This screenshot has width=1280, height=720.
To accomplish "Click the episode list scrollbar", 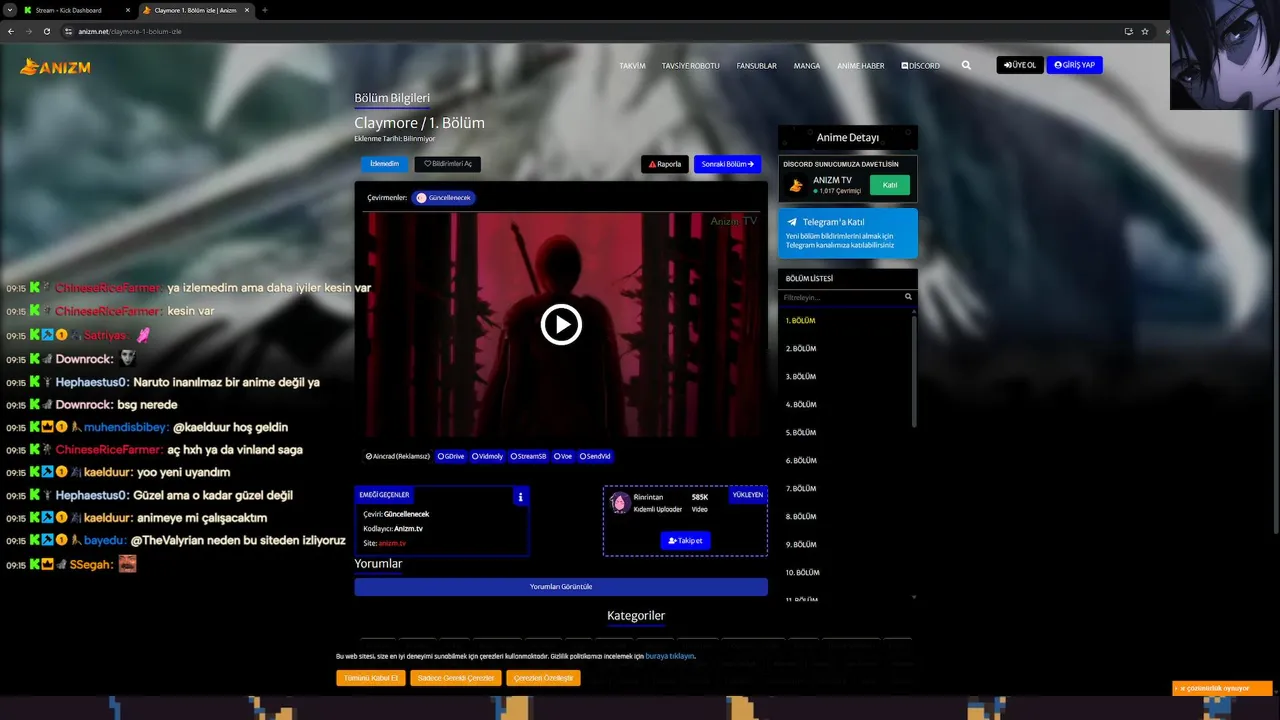I will pyautogui.click(x=914, y=370).
